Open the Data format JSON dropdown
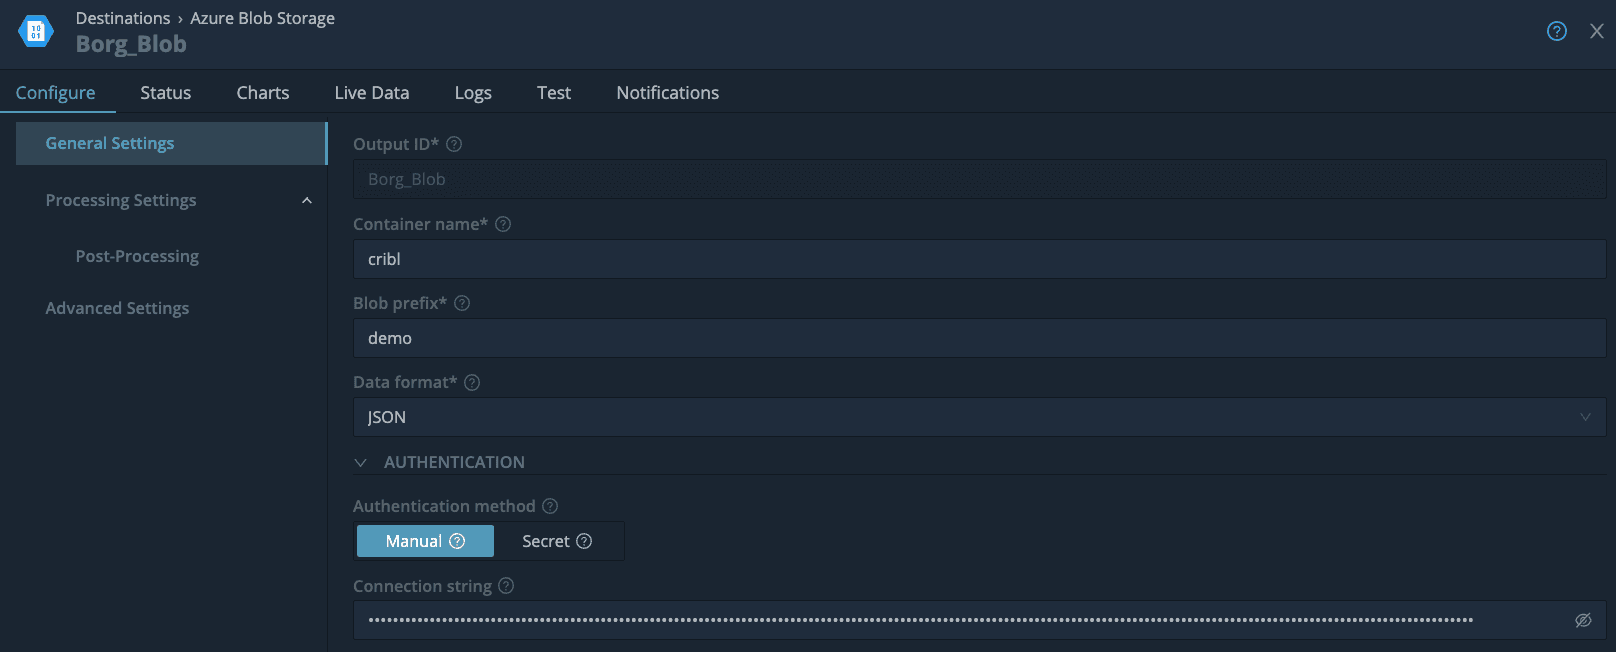 click(x=978, y=417)
